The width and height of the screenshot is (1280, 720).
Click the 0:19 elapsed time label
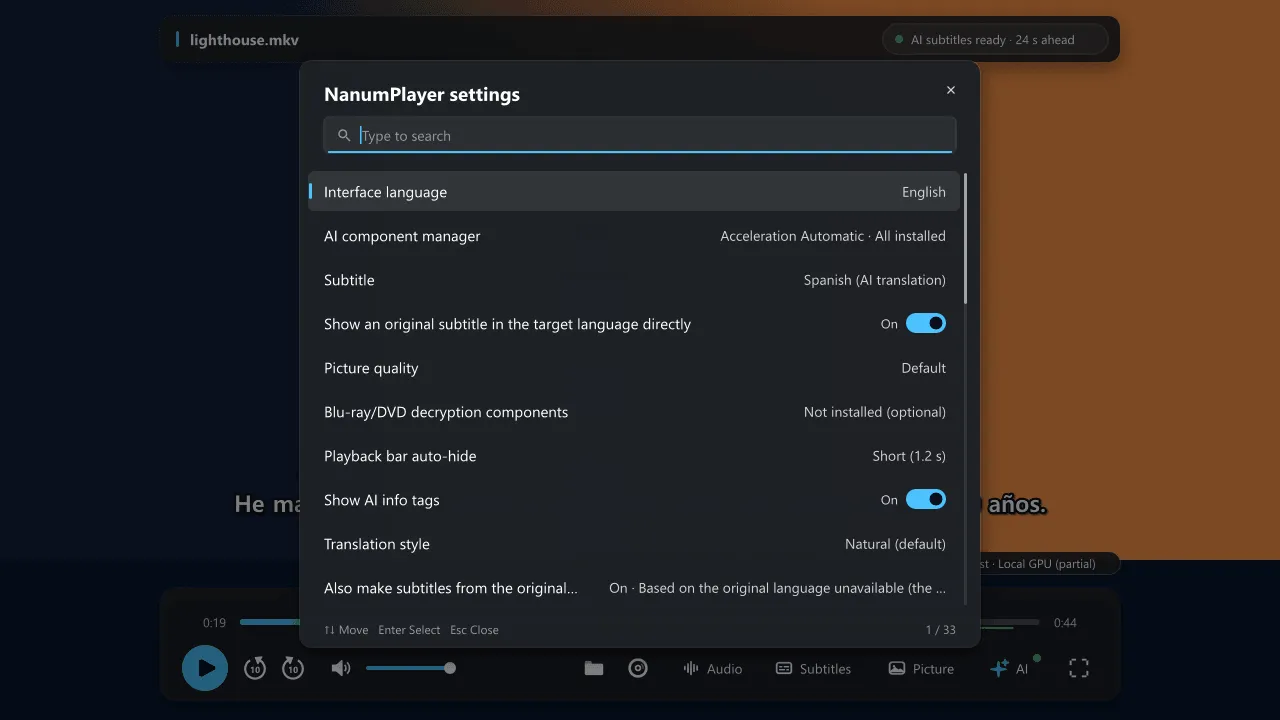pos(214,622)
